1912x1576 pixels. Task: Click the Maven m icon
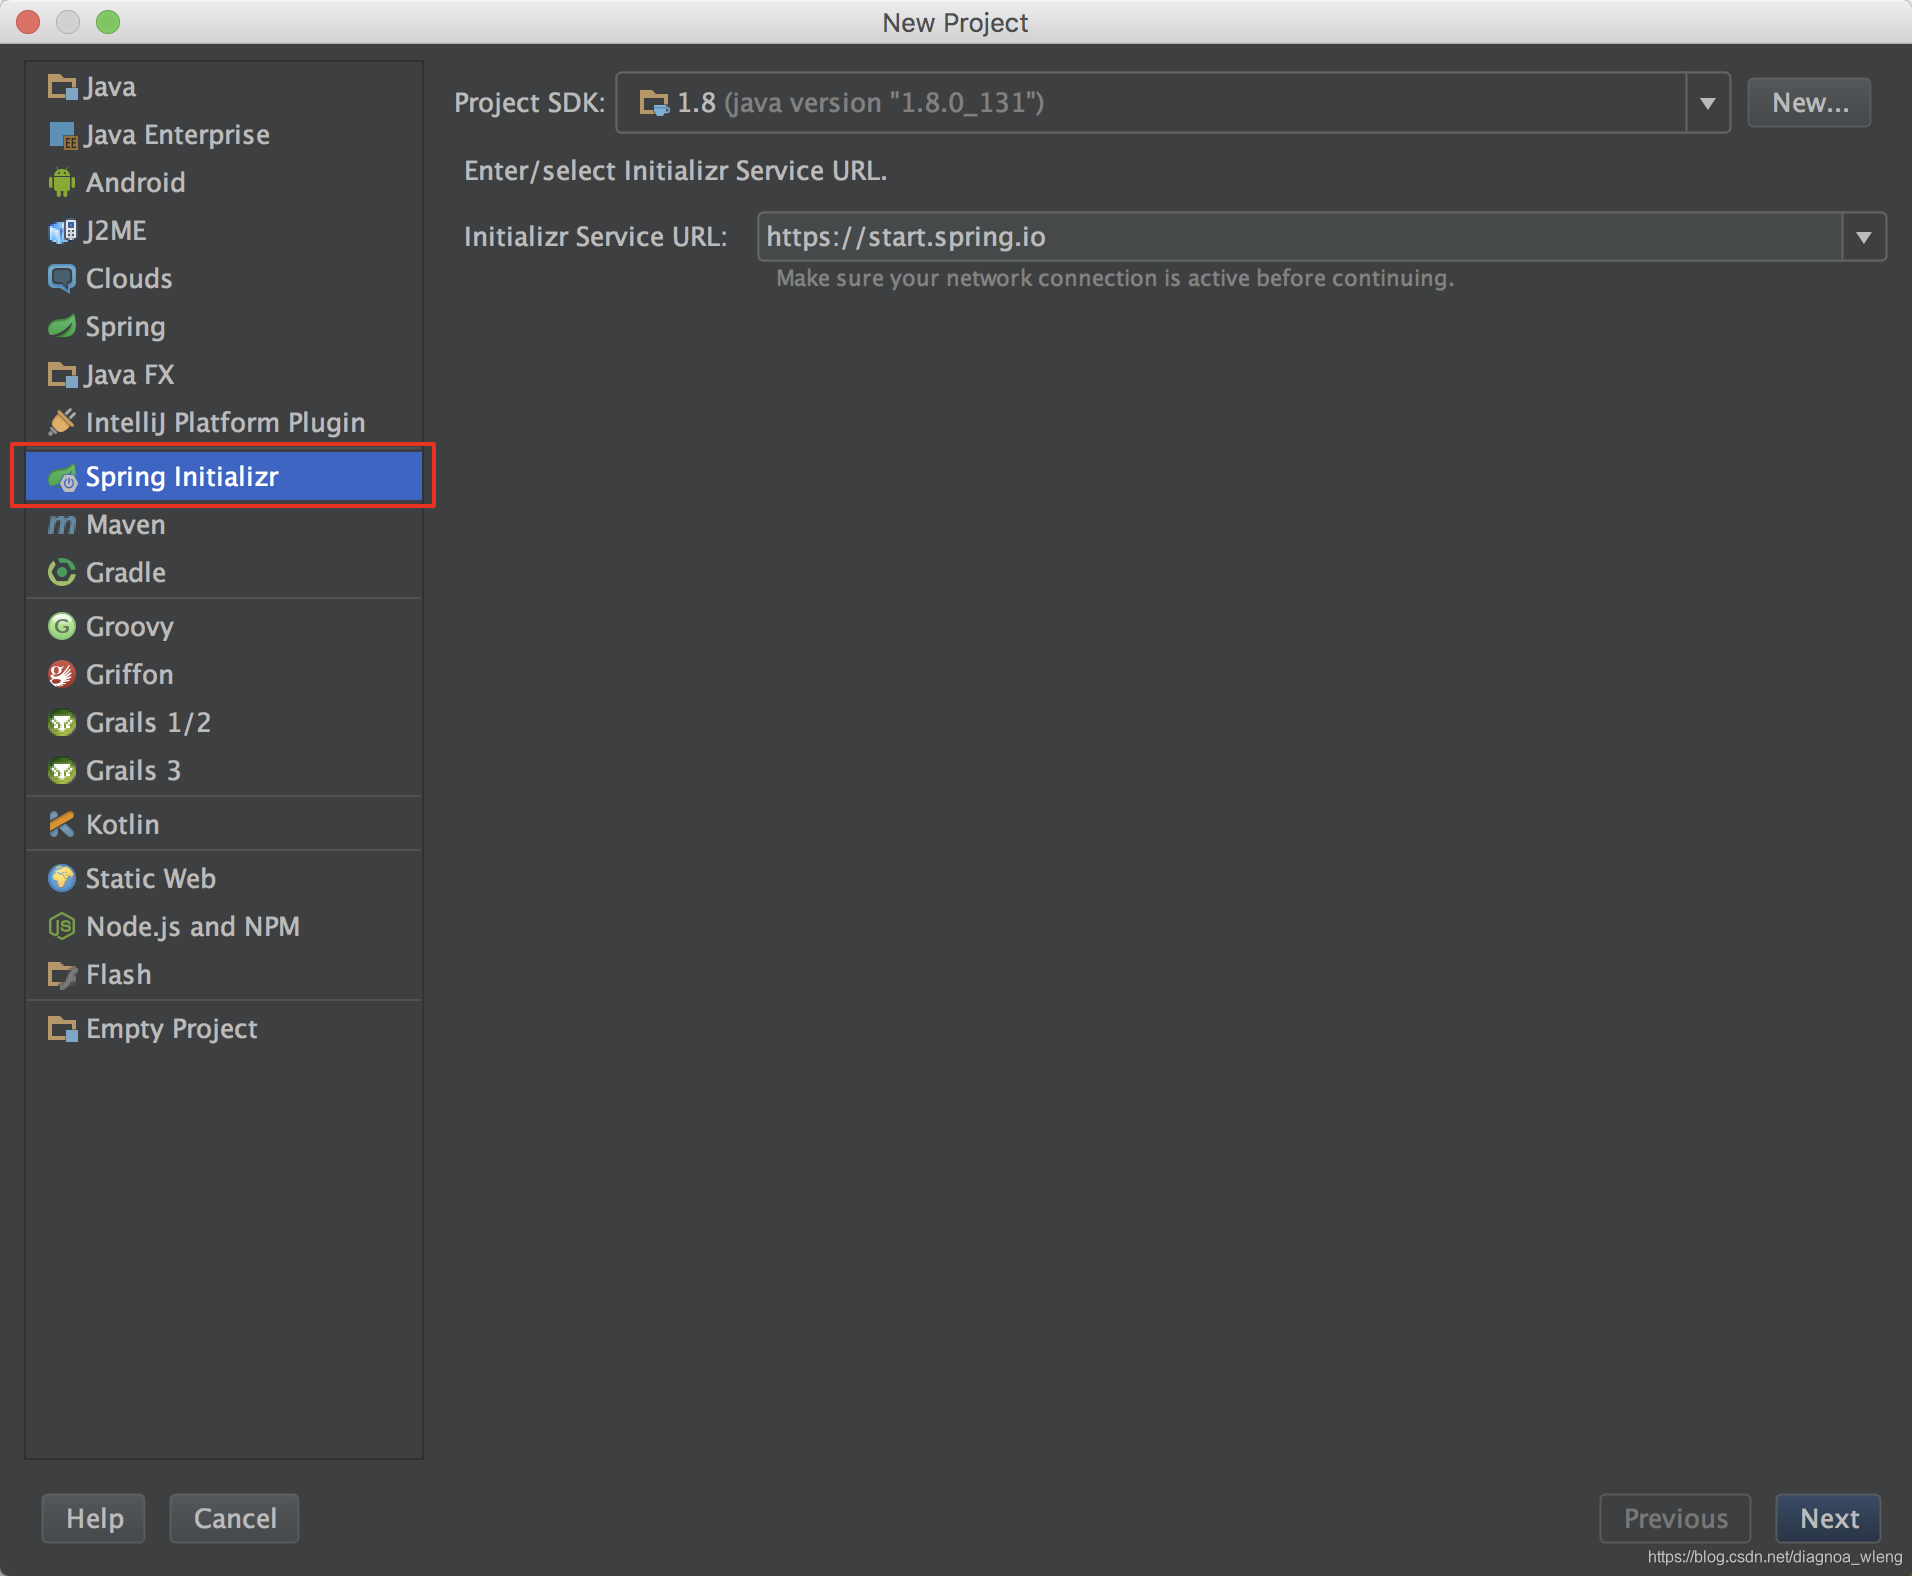coord(62,525)
